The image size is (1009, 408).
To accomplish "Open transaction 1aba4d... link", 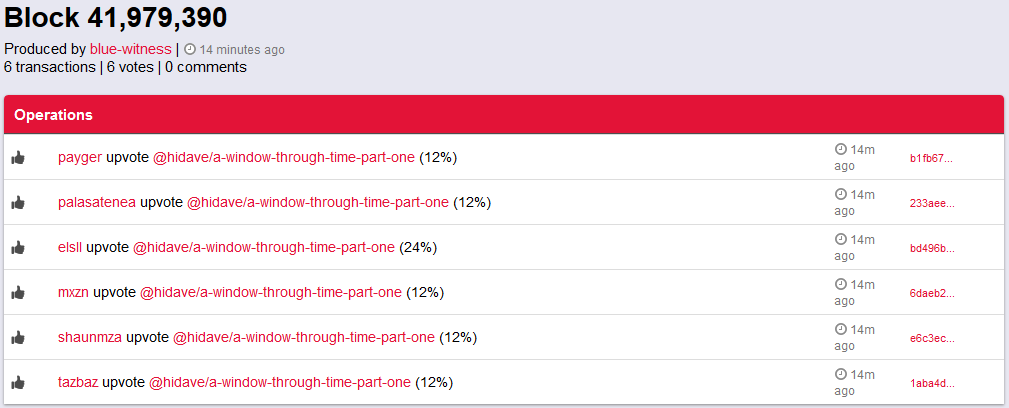I will 932,384.
